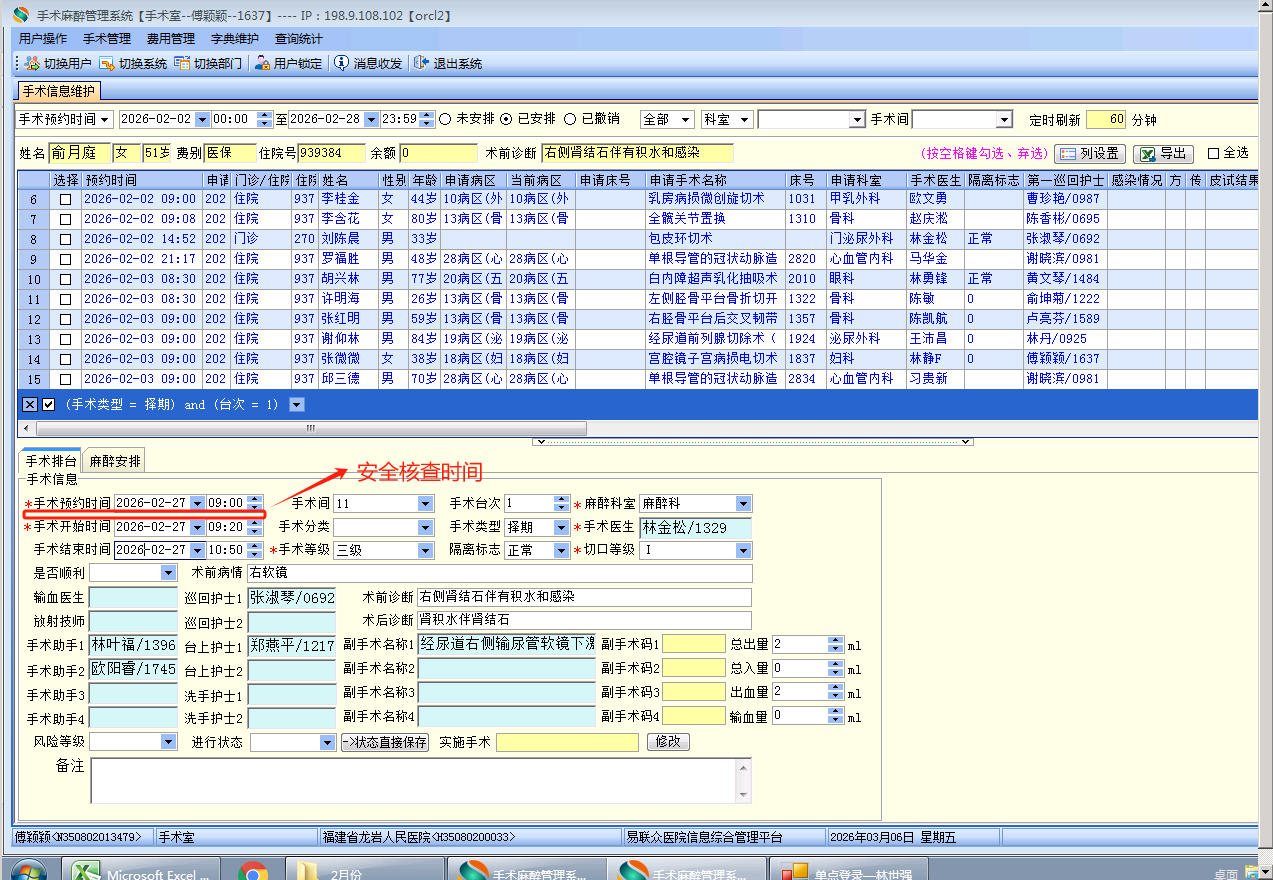Open the 2月份 folder taskbar item

tap(365, 871)
